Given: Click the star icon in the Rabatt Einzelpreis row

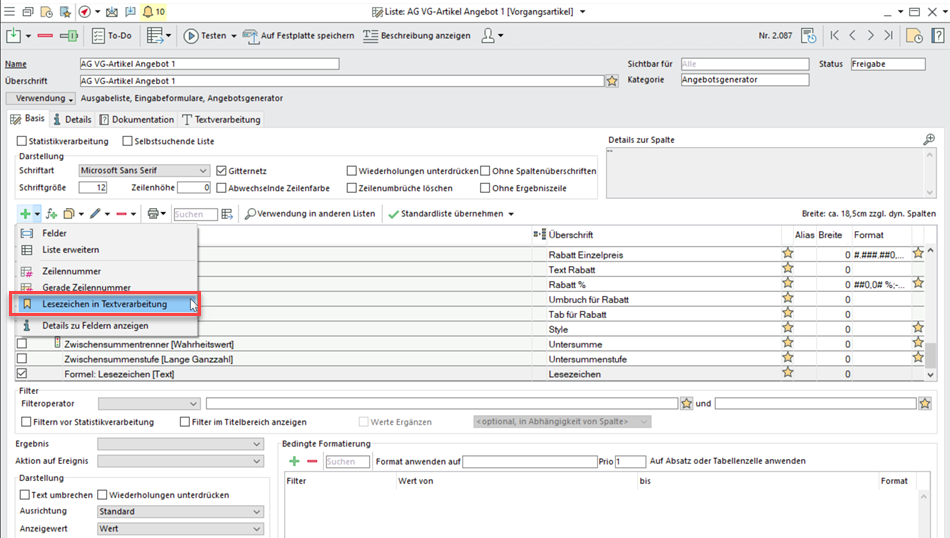Looking at the screenshot, I should tap(788, 254).
